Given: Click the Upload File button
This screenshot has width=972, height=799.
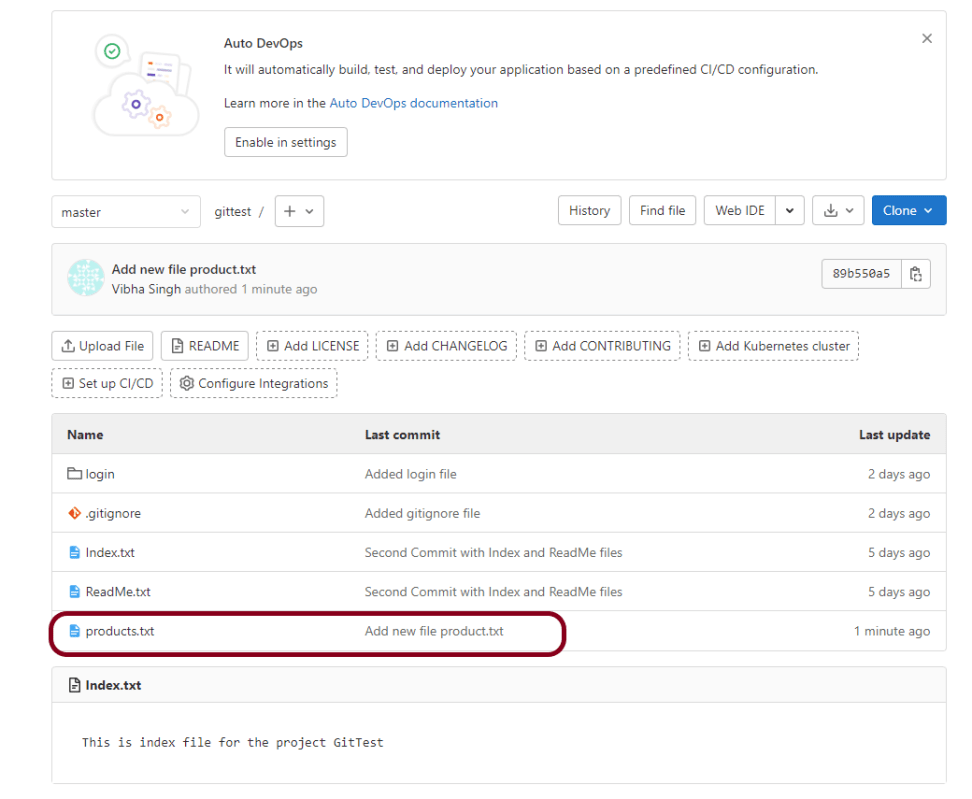Looking at the screenshot, I should point(103,346).
